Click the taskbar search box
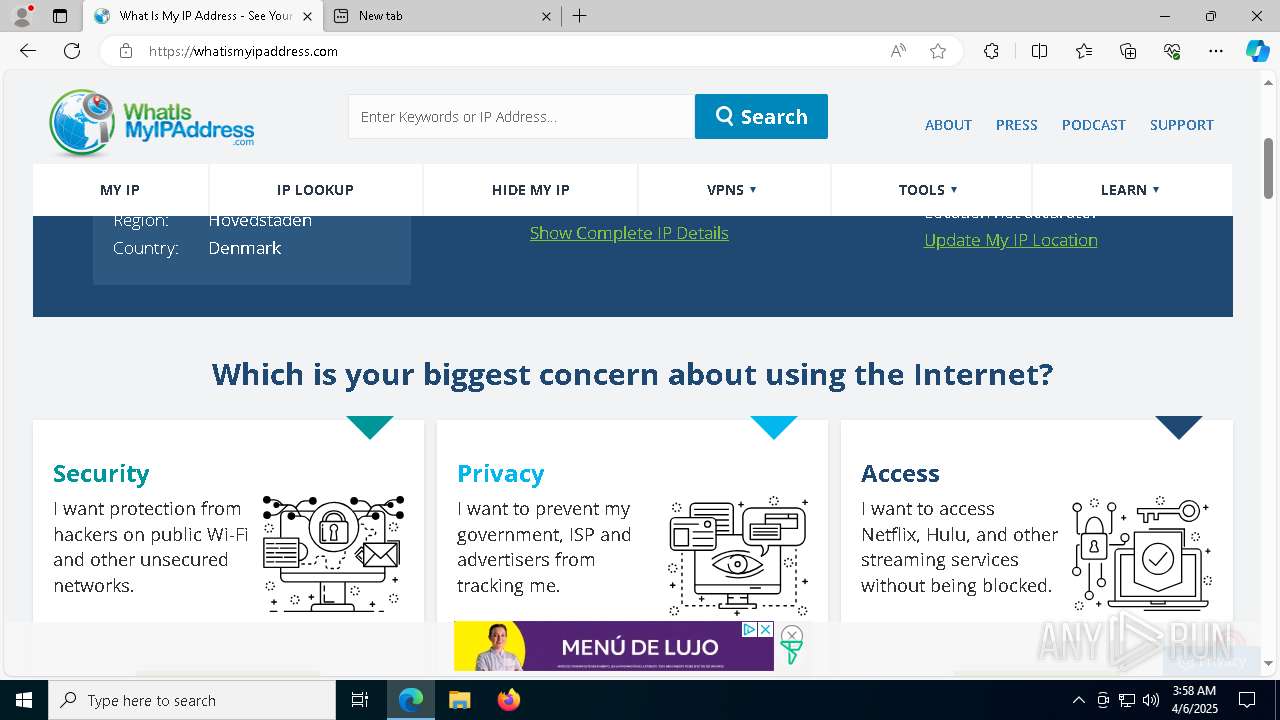Viewport: 1280px width, 720px height. click(x=192, y=700)
